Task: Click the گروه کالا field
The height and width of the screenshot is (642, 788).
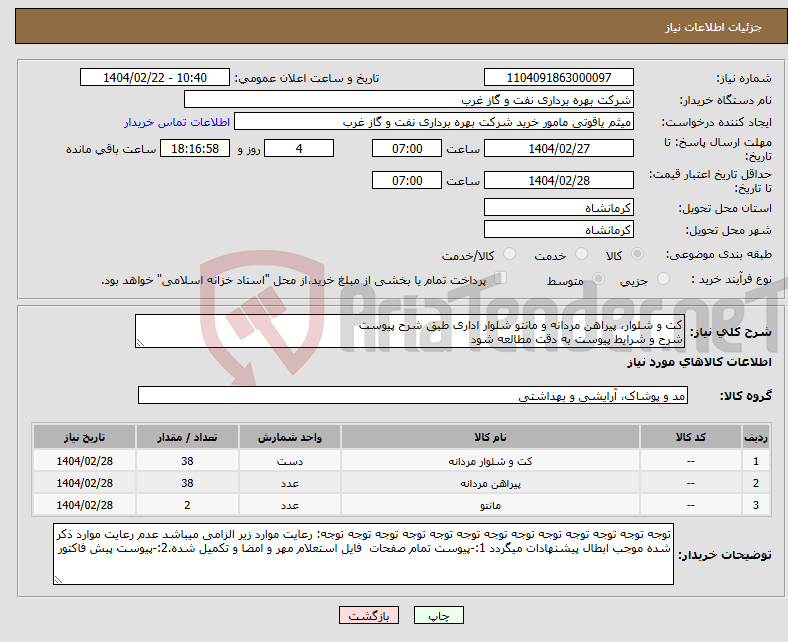Action: pos(413,395)
